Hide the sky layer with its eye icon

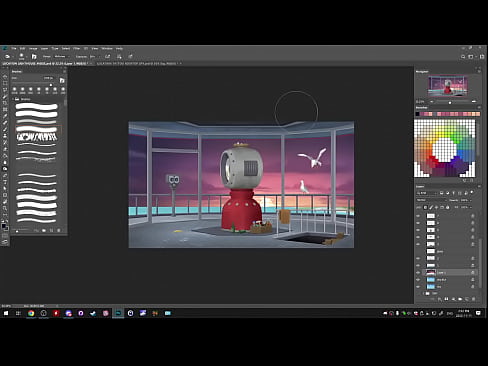click(418, 287)
